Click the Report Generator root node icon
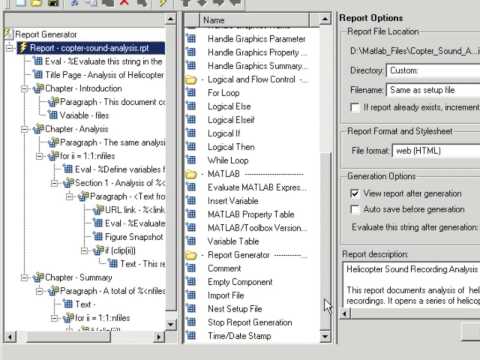 8,34
